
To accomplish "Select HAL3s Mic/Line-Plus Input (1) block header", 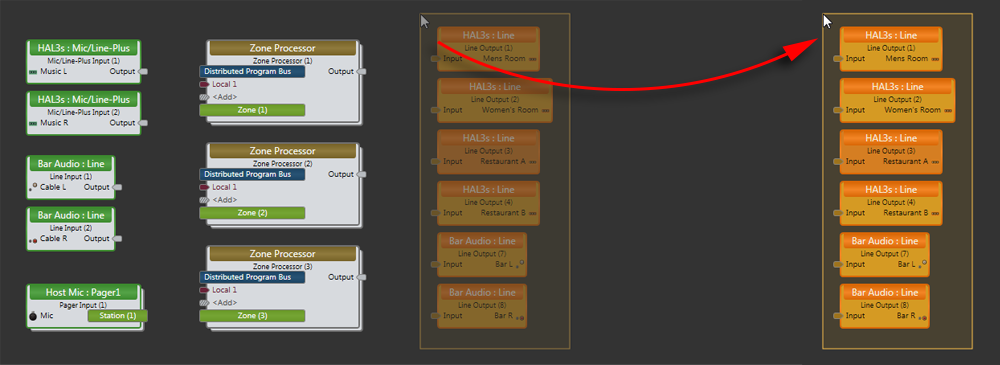I will click(x=84, y=48).
